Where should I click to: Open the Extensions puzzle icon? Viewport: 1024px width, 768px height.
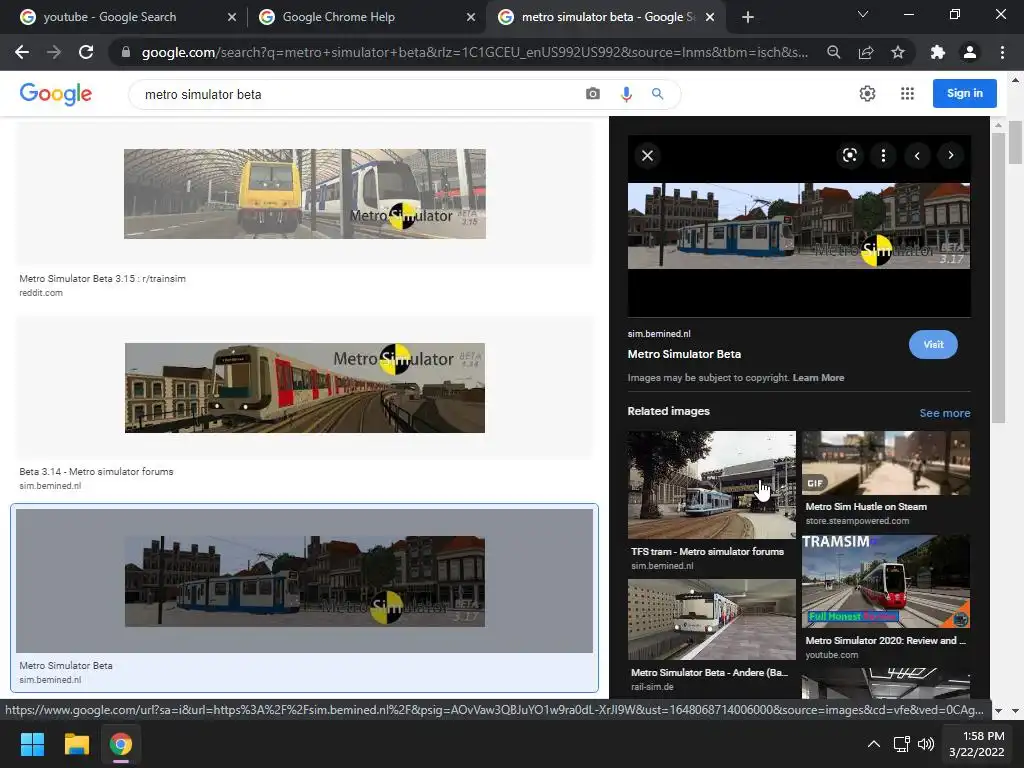point(938,52)
